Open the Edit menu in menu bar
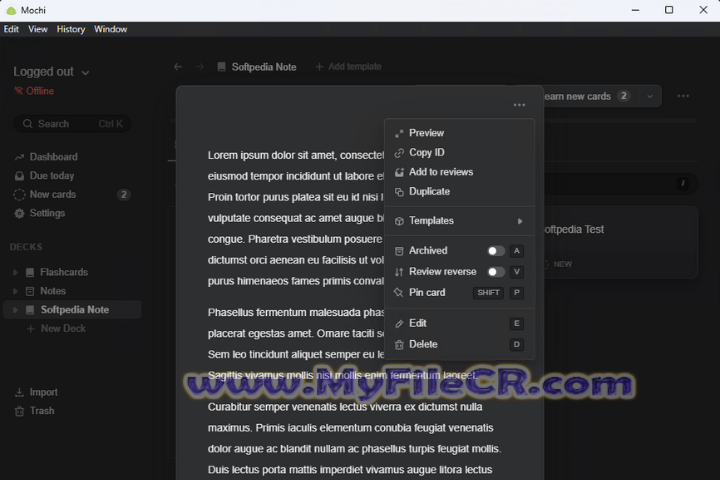The height and width of the screenshot is (480, 720). point(11,29)
